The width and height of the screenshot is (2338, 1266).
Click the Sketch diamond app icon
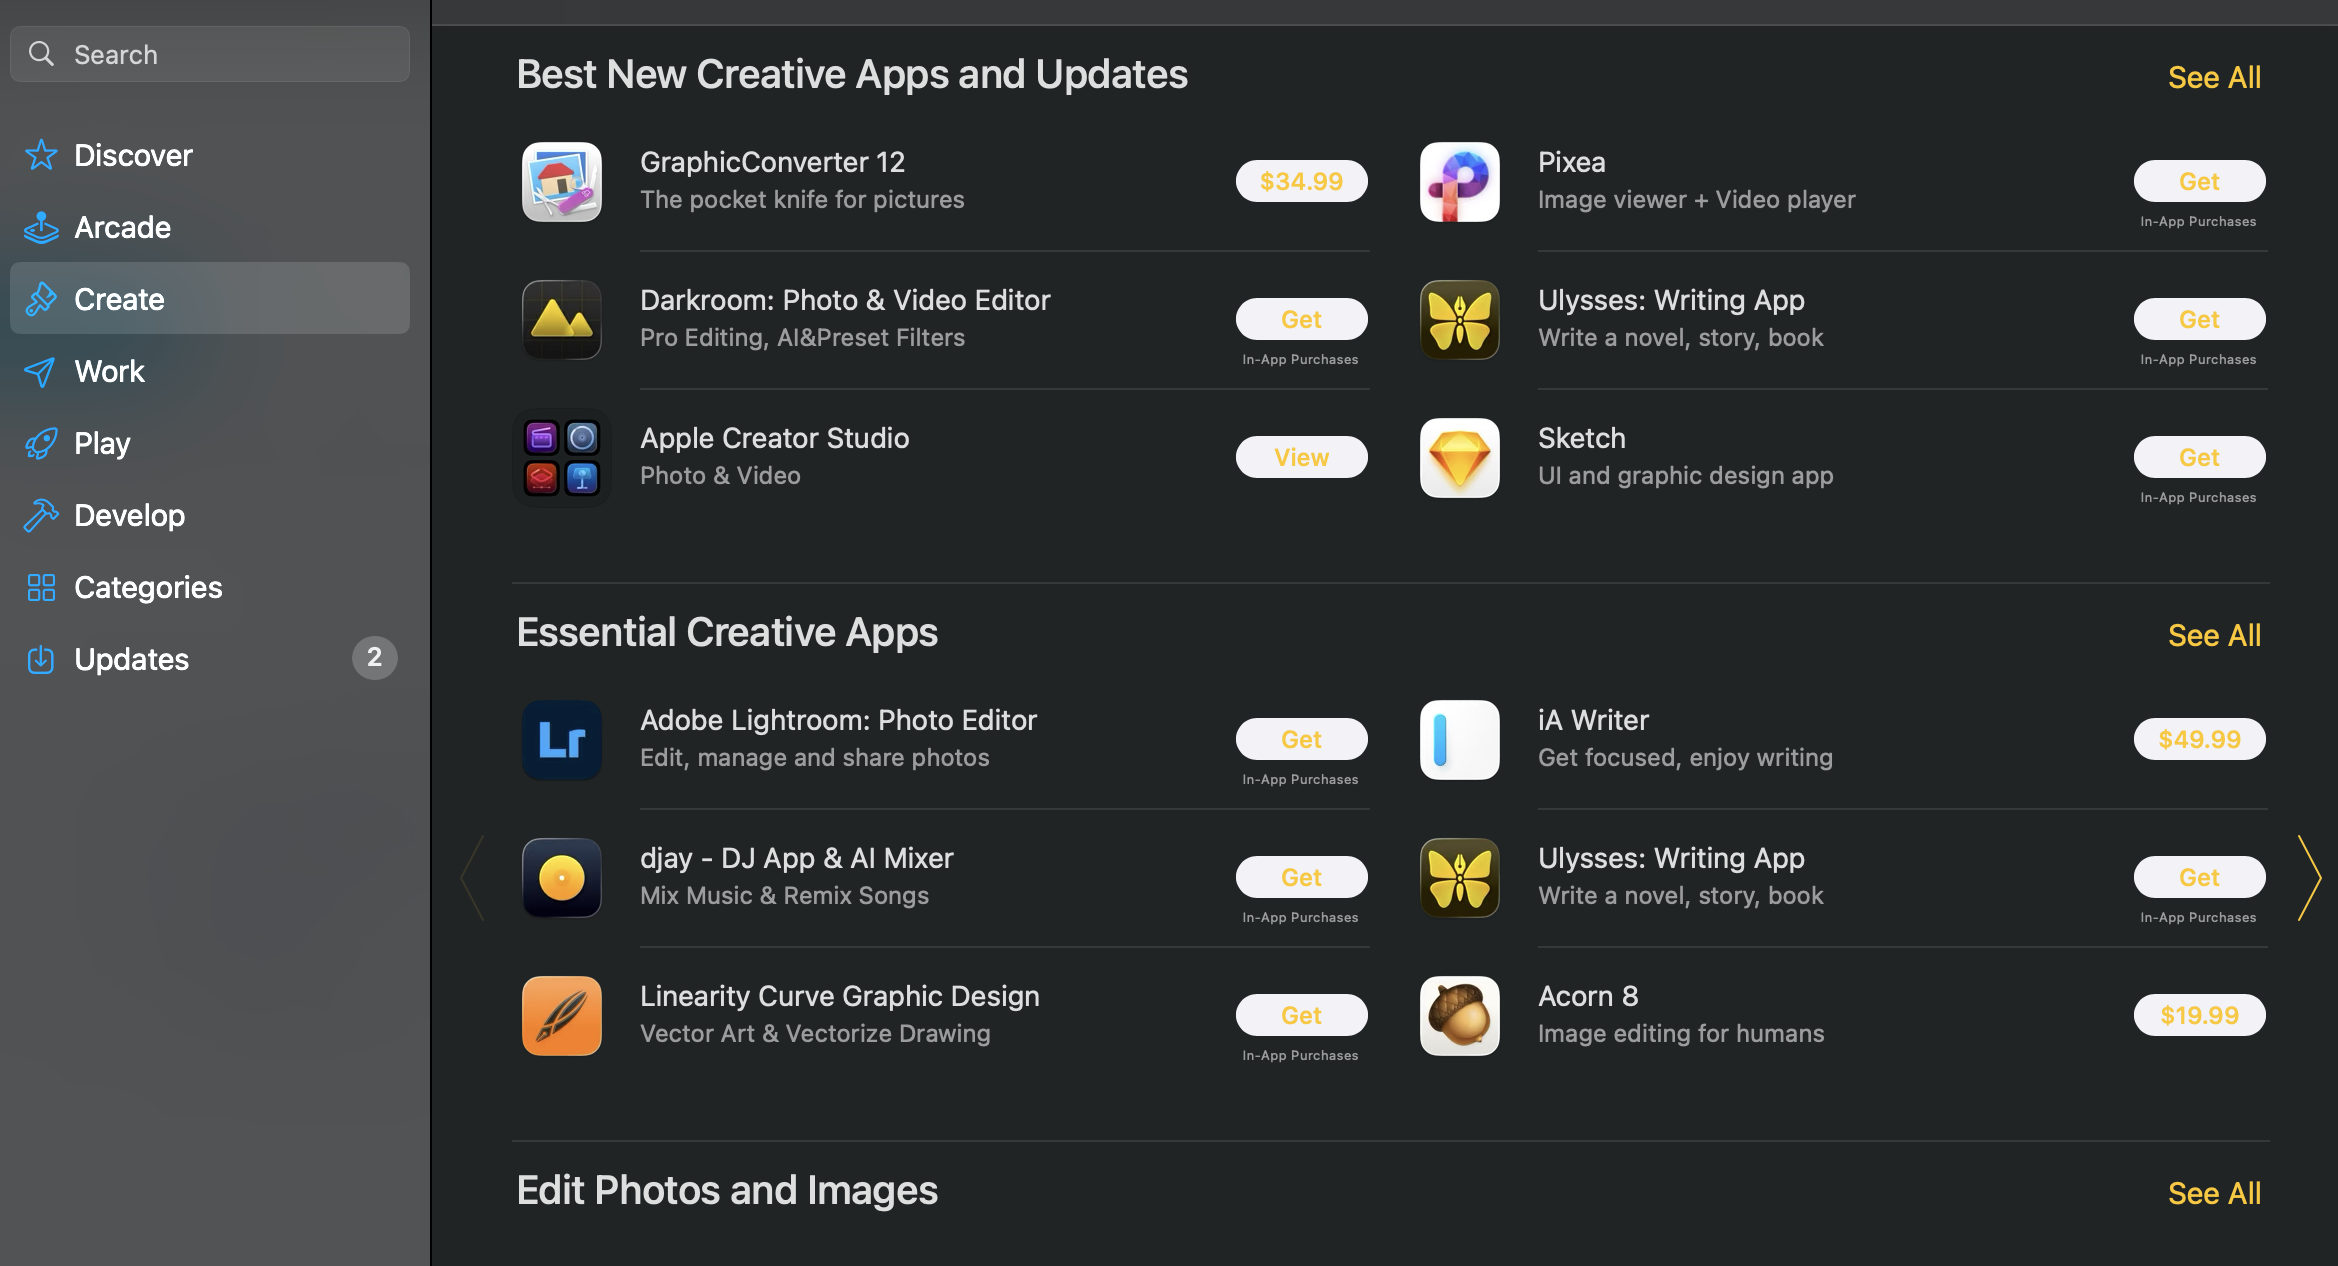click(1459, 458)
